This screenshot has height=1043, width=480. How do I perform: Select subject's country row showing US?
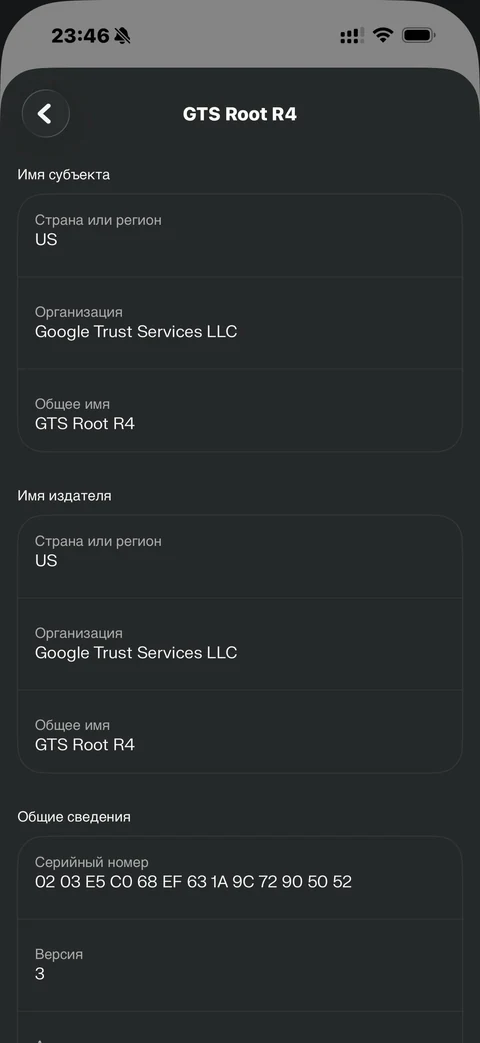[239, 235]
